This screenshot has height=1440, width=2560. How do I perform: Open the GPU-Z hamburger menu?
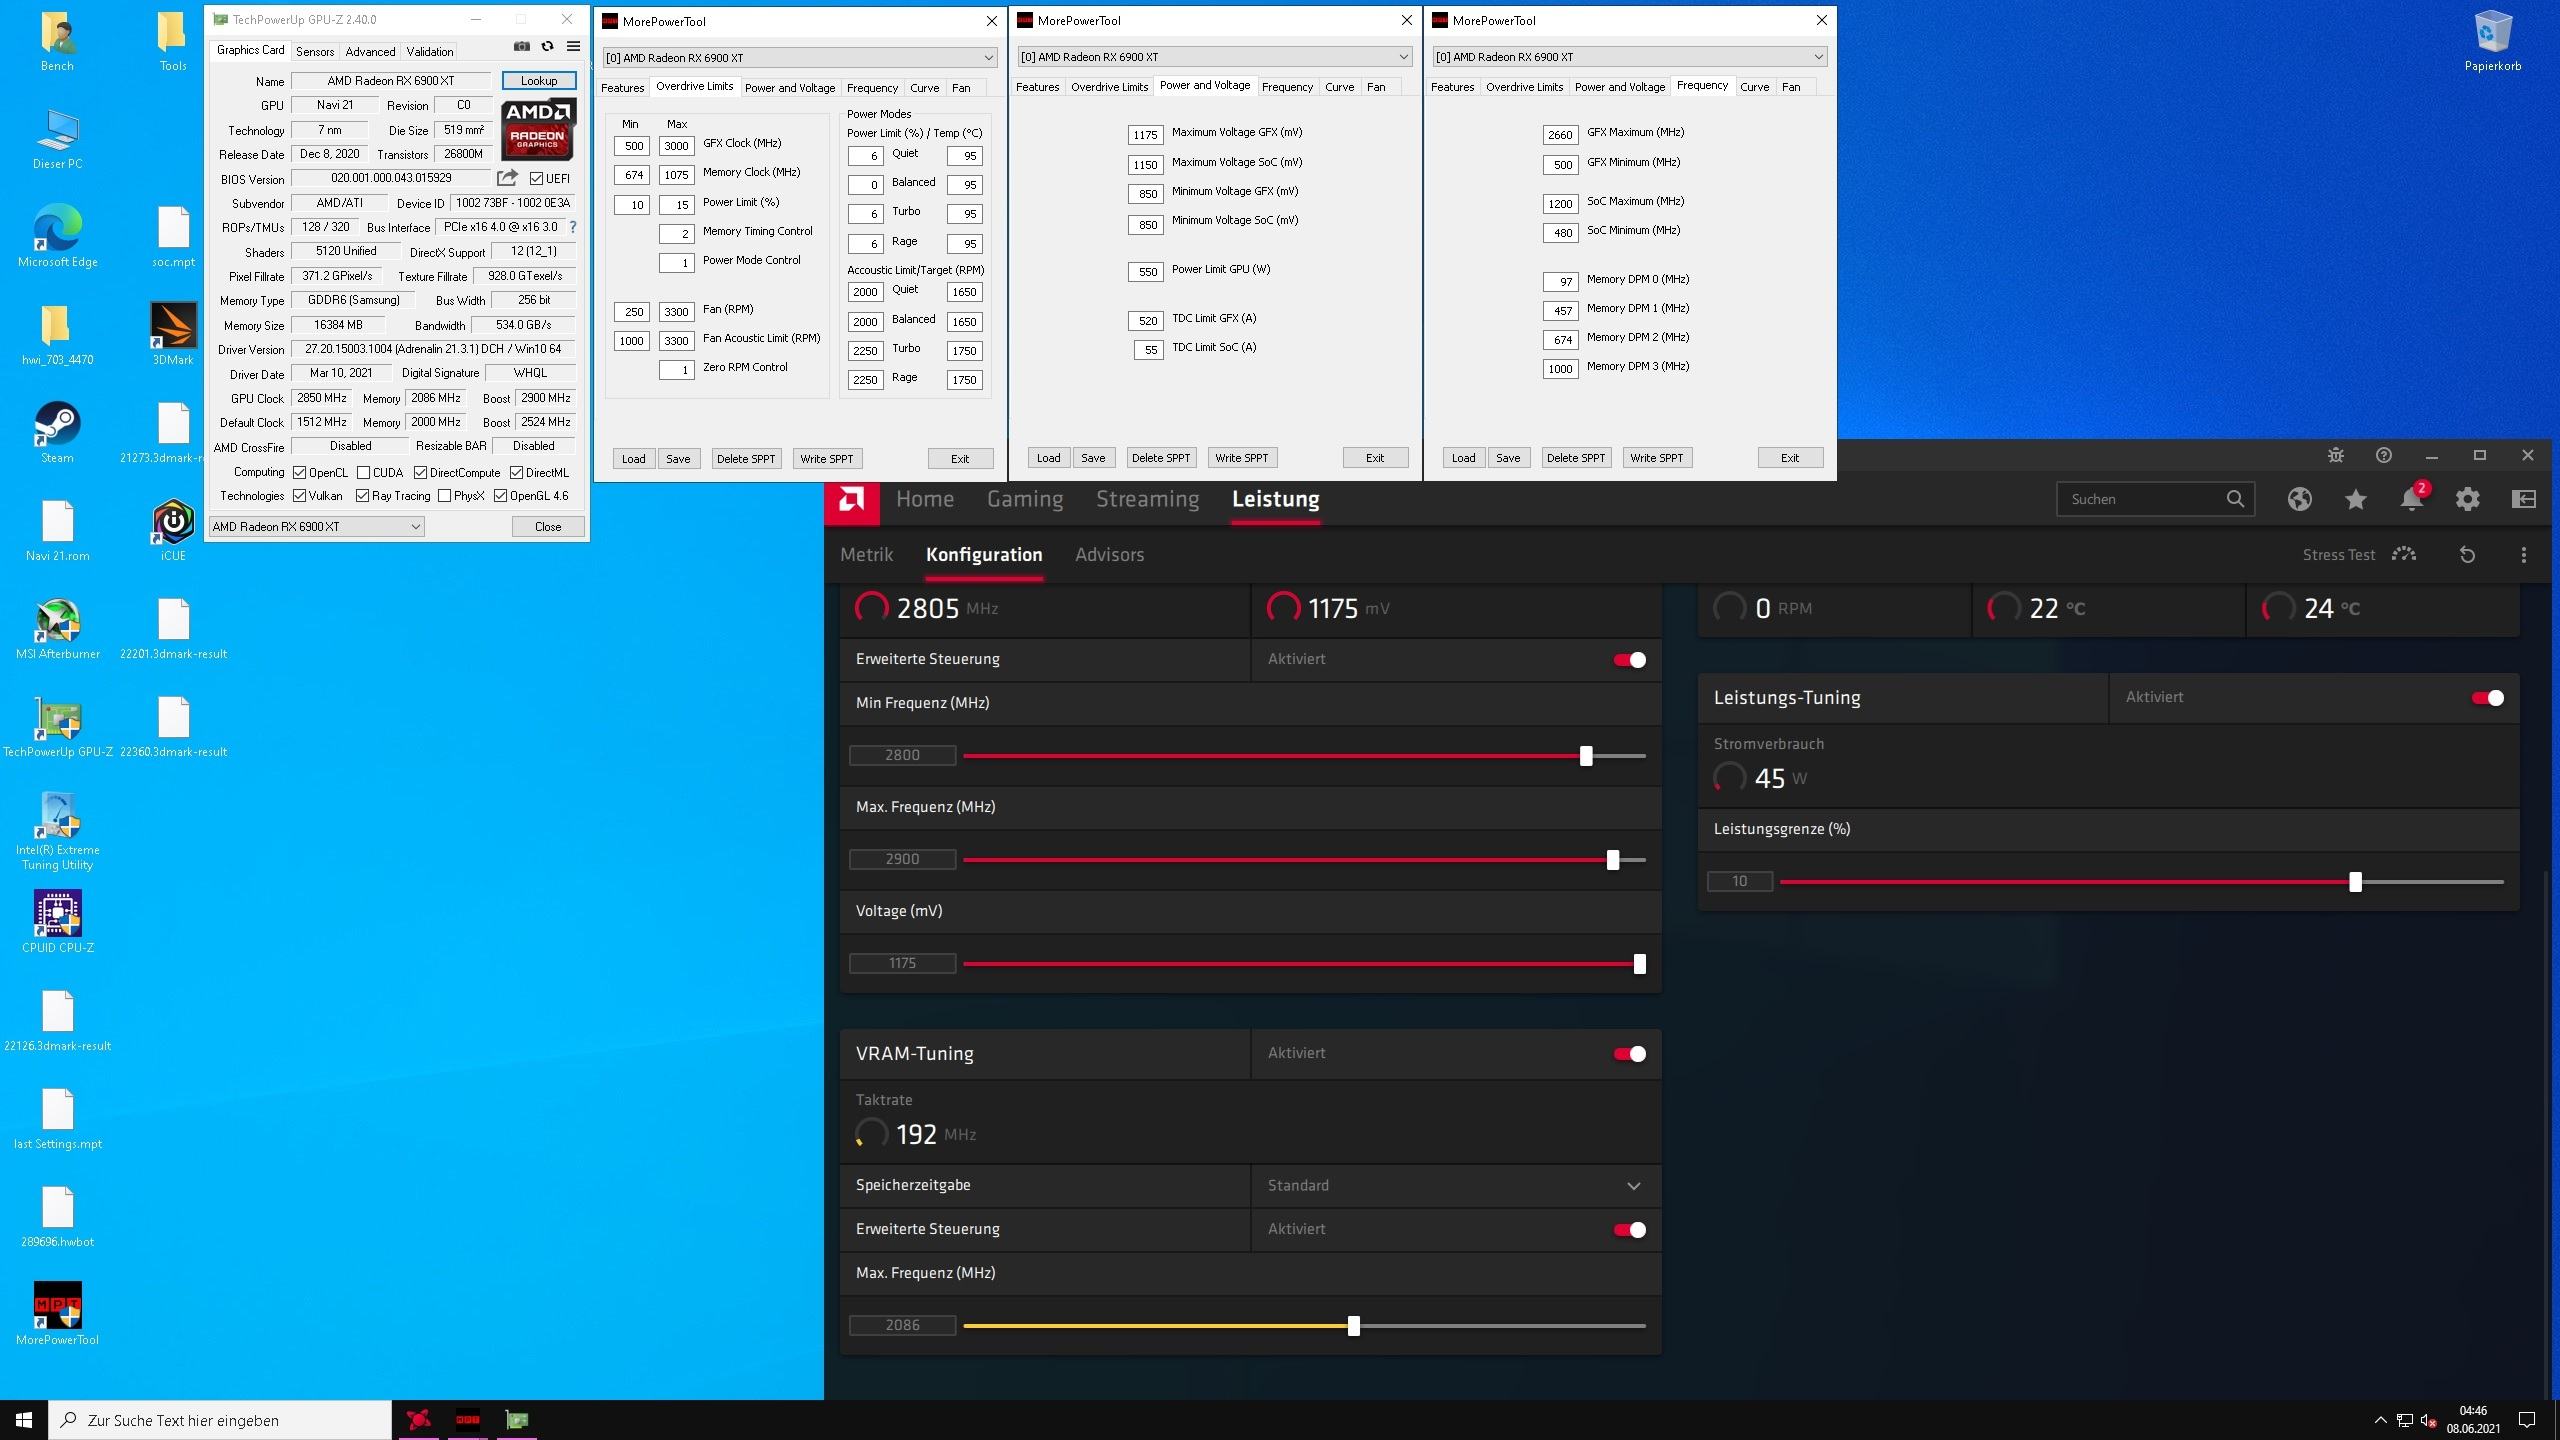[x=573, y=47]
